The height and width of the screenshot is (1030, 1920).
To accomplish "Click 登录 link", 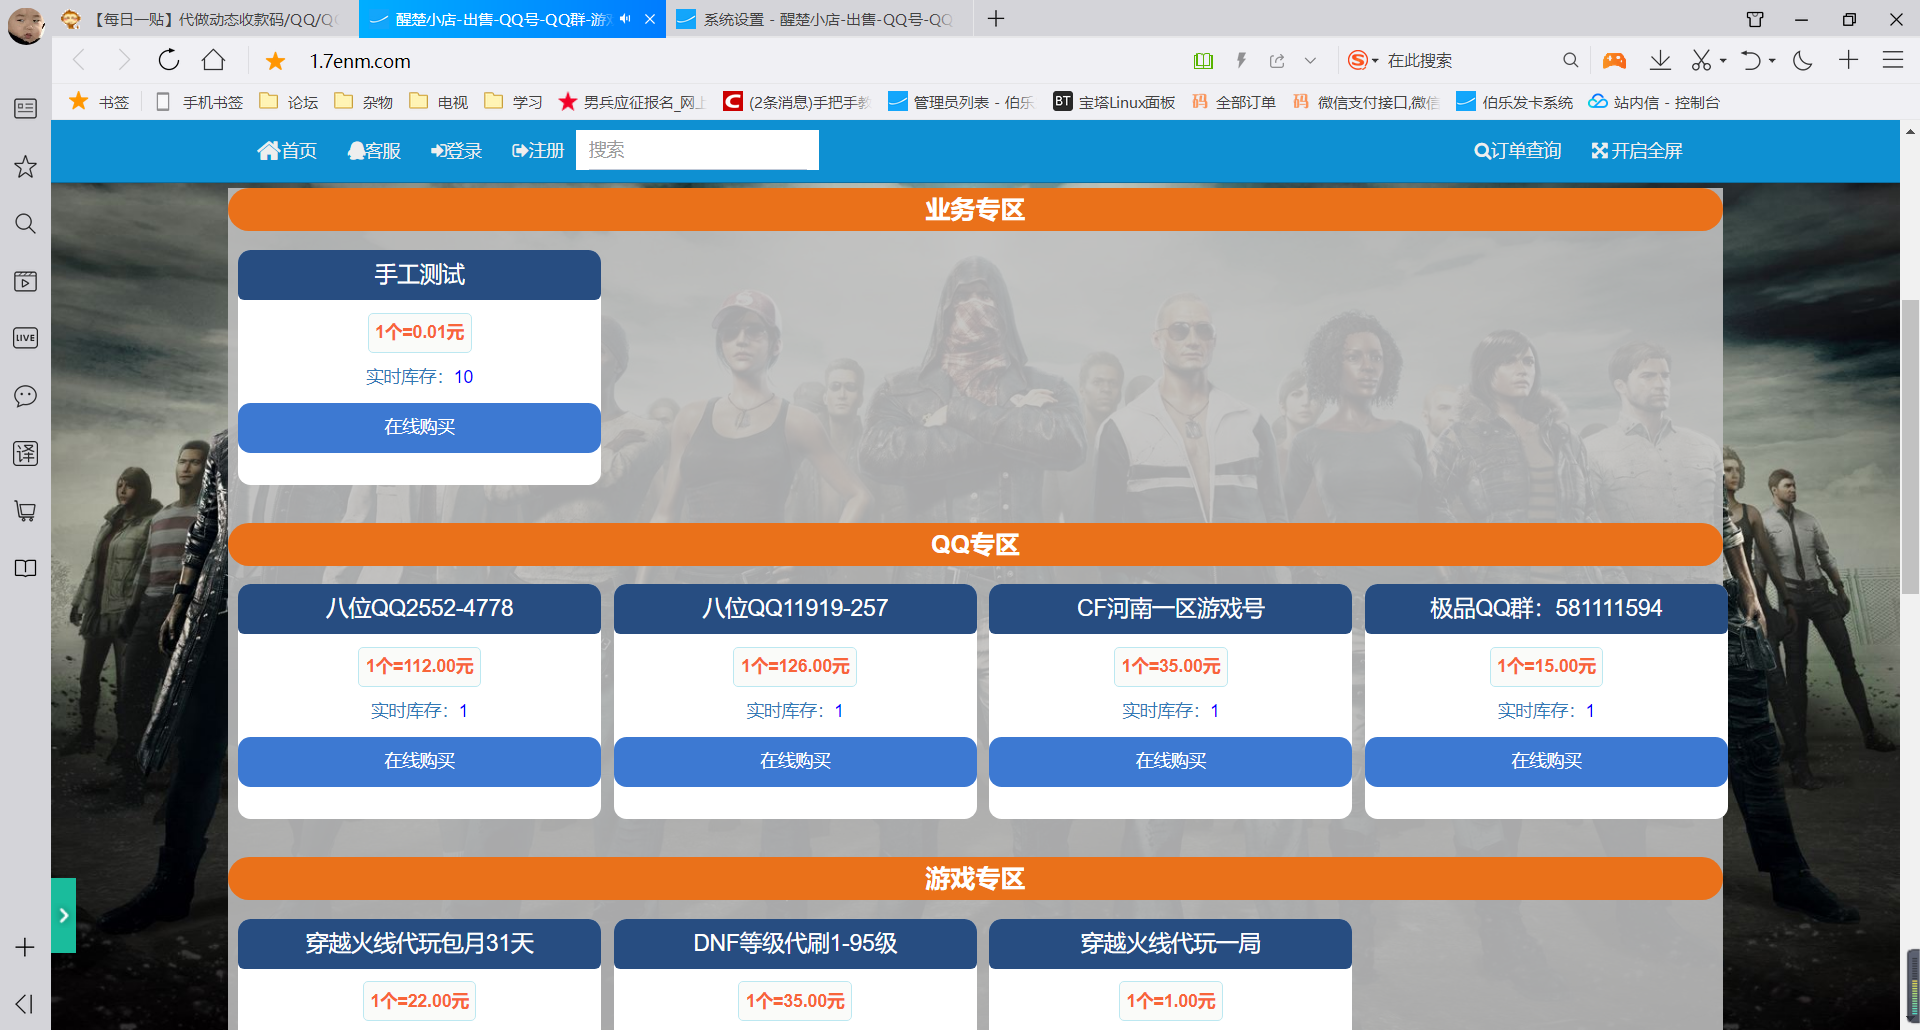I will click(456, 150).
